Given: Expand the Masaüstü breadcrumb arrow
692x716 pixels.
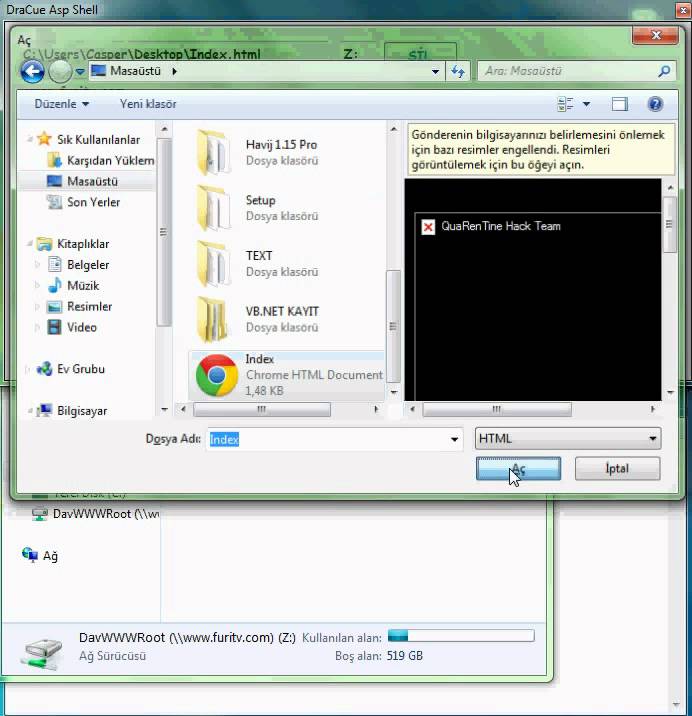Looking at the screenshot, I should pyautogui.click(x=174, y=71).
